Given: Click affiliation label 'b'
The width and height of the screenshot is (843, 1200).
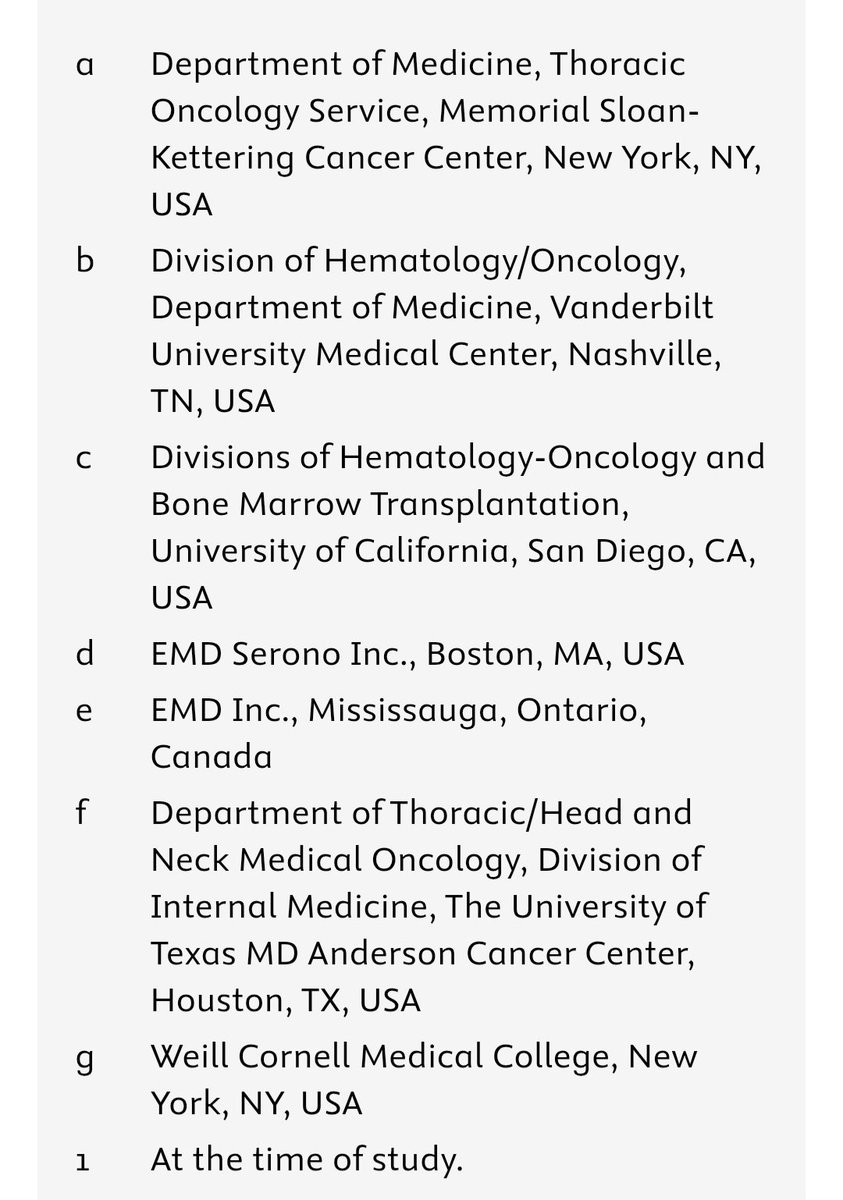Looking at the screenshot, I should pyautogui.click(x=84, y=261).
